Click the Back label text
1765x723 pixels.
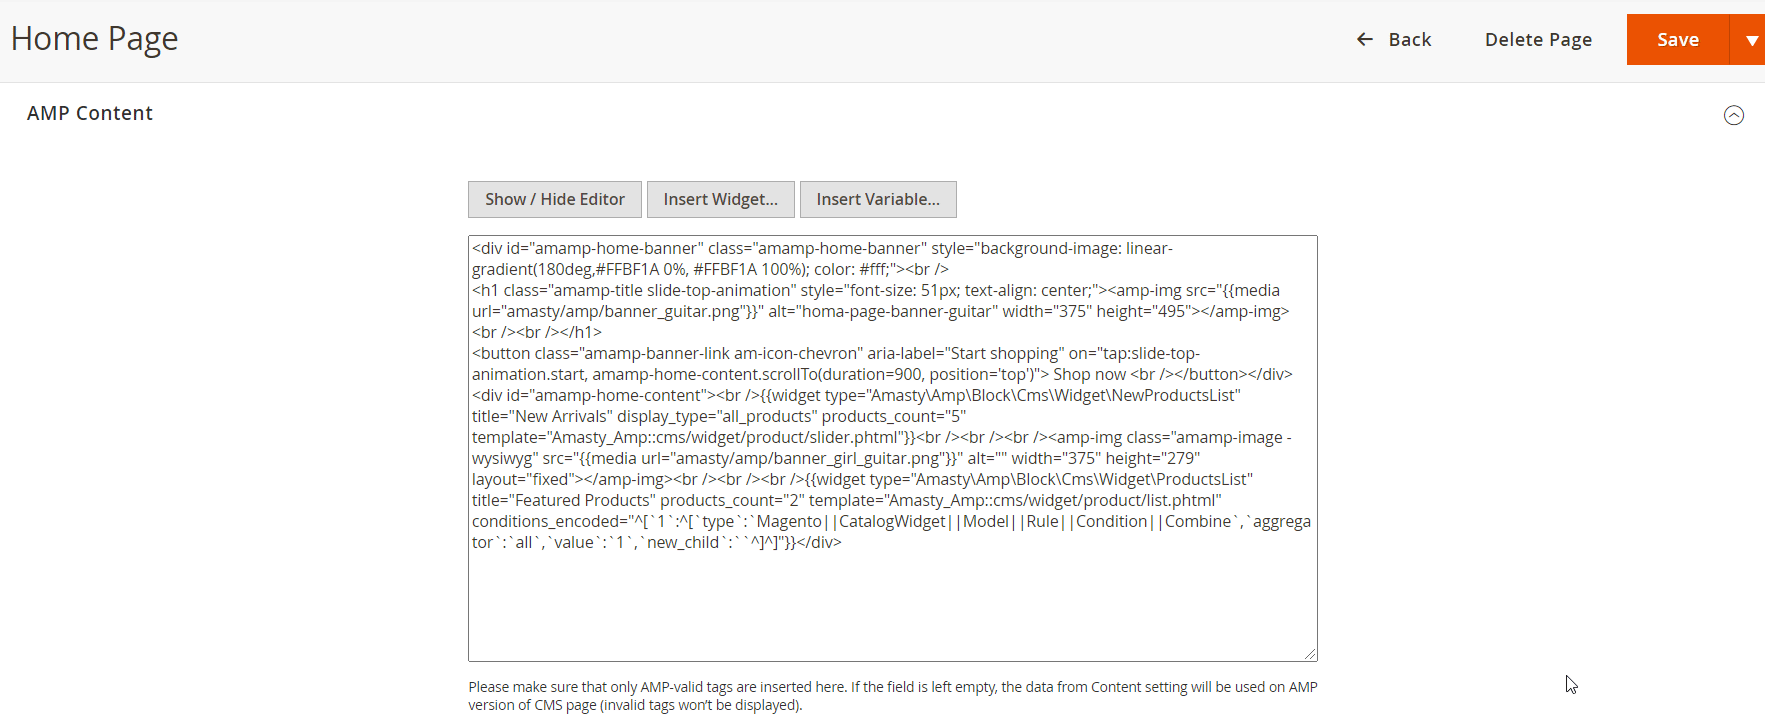click(x=1409, y=39)
